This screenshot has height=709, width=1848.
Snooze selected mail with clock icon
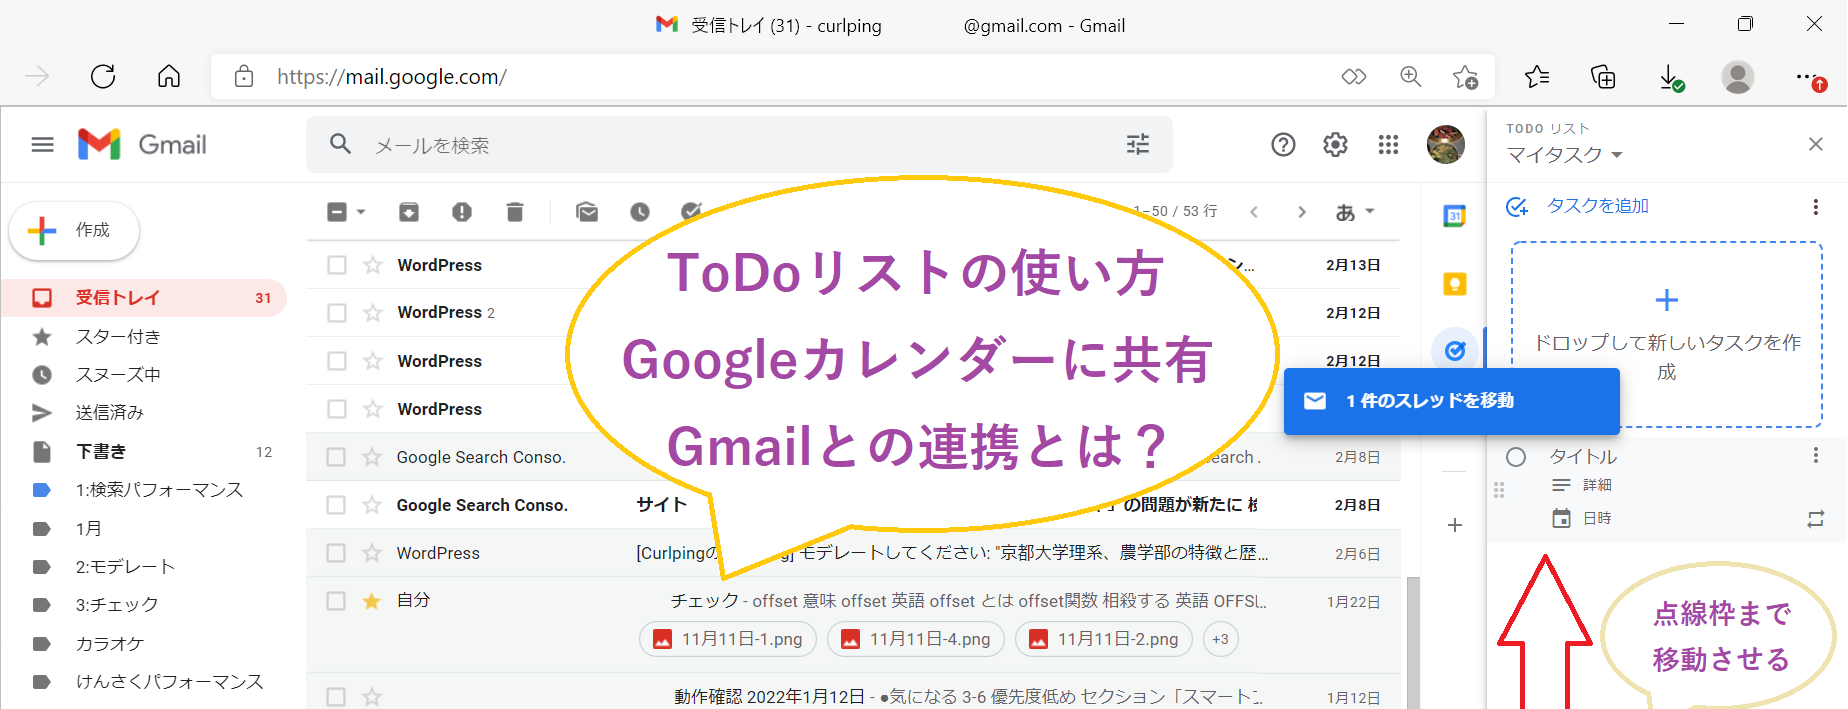click(x=640, y=212)
